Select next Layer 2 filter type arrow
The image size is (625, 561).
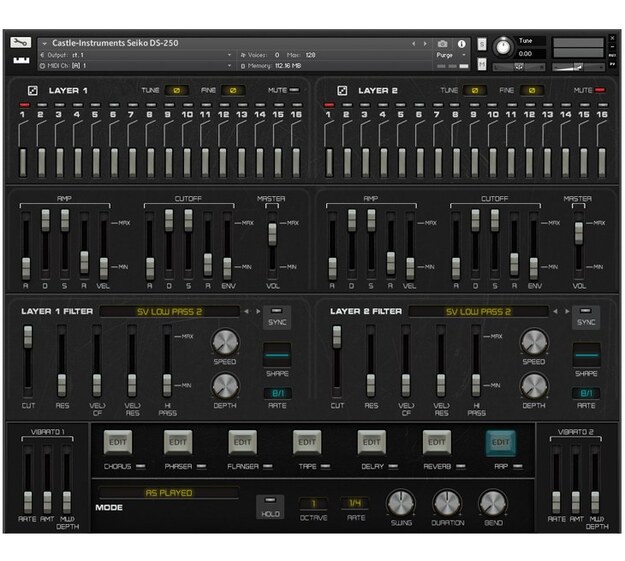[x=567, y=311]
